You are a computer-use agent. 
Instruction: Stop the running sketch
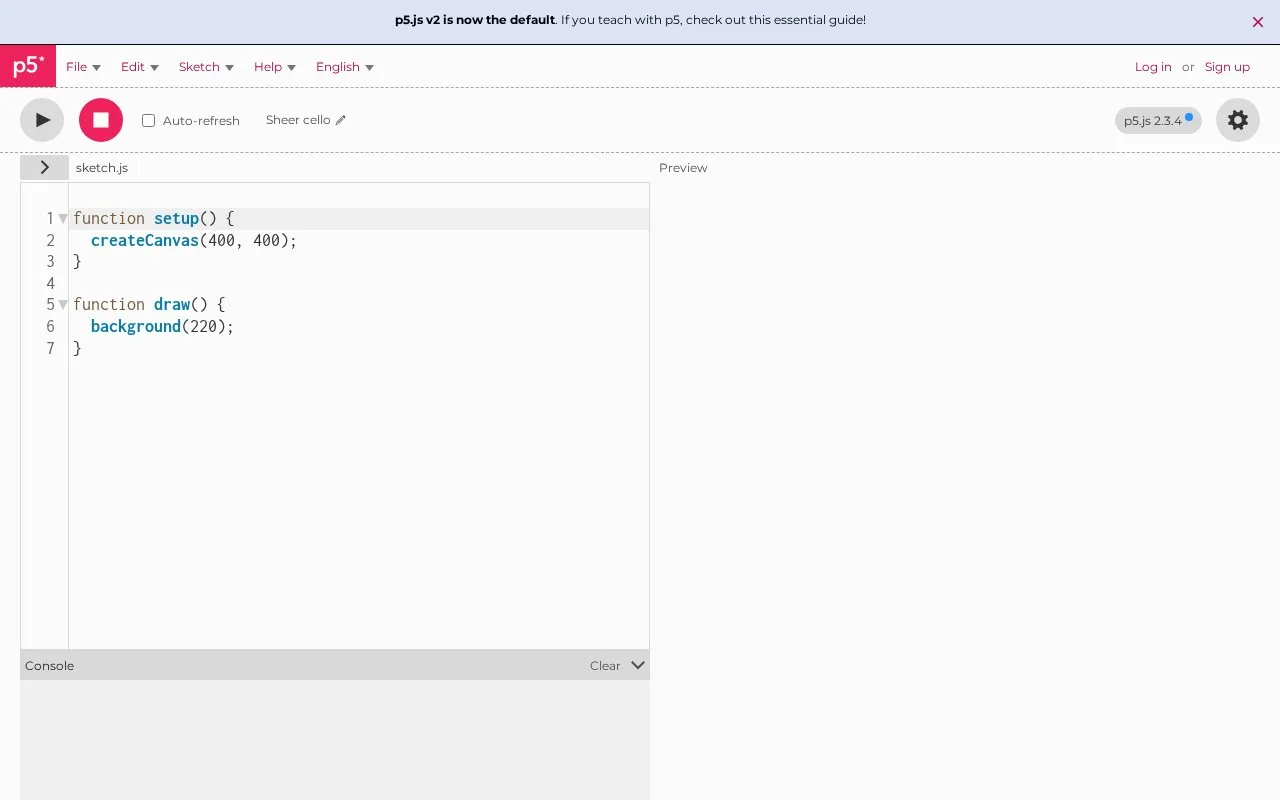pyautogui.click(x=101, y=120)
